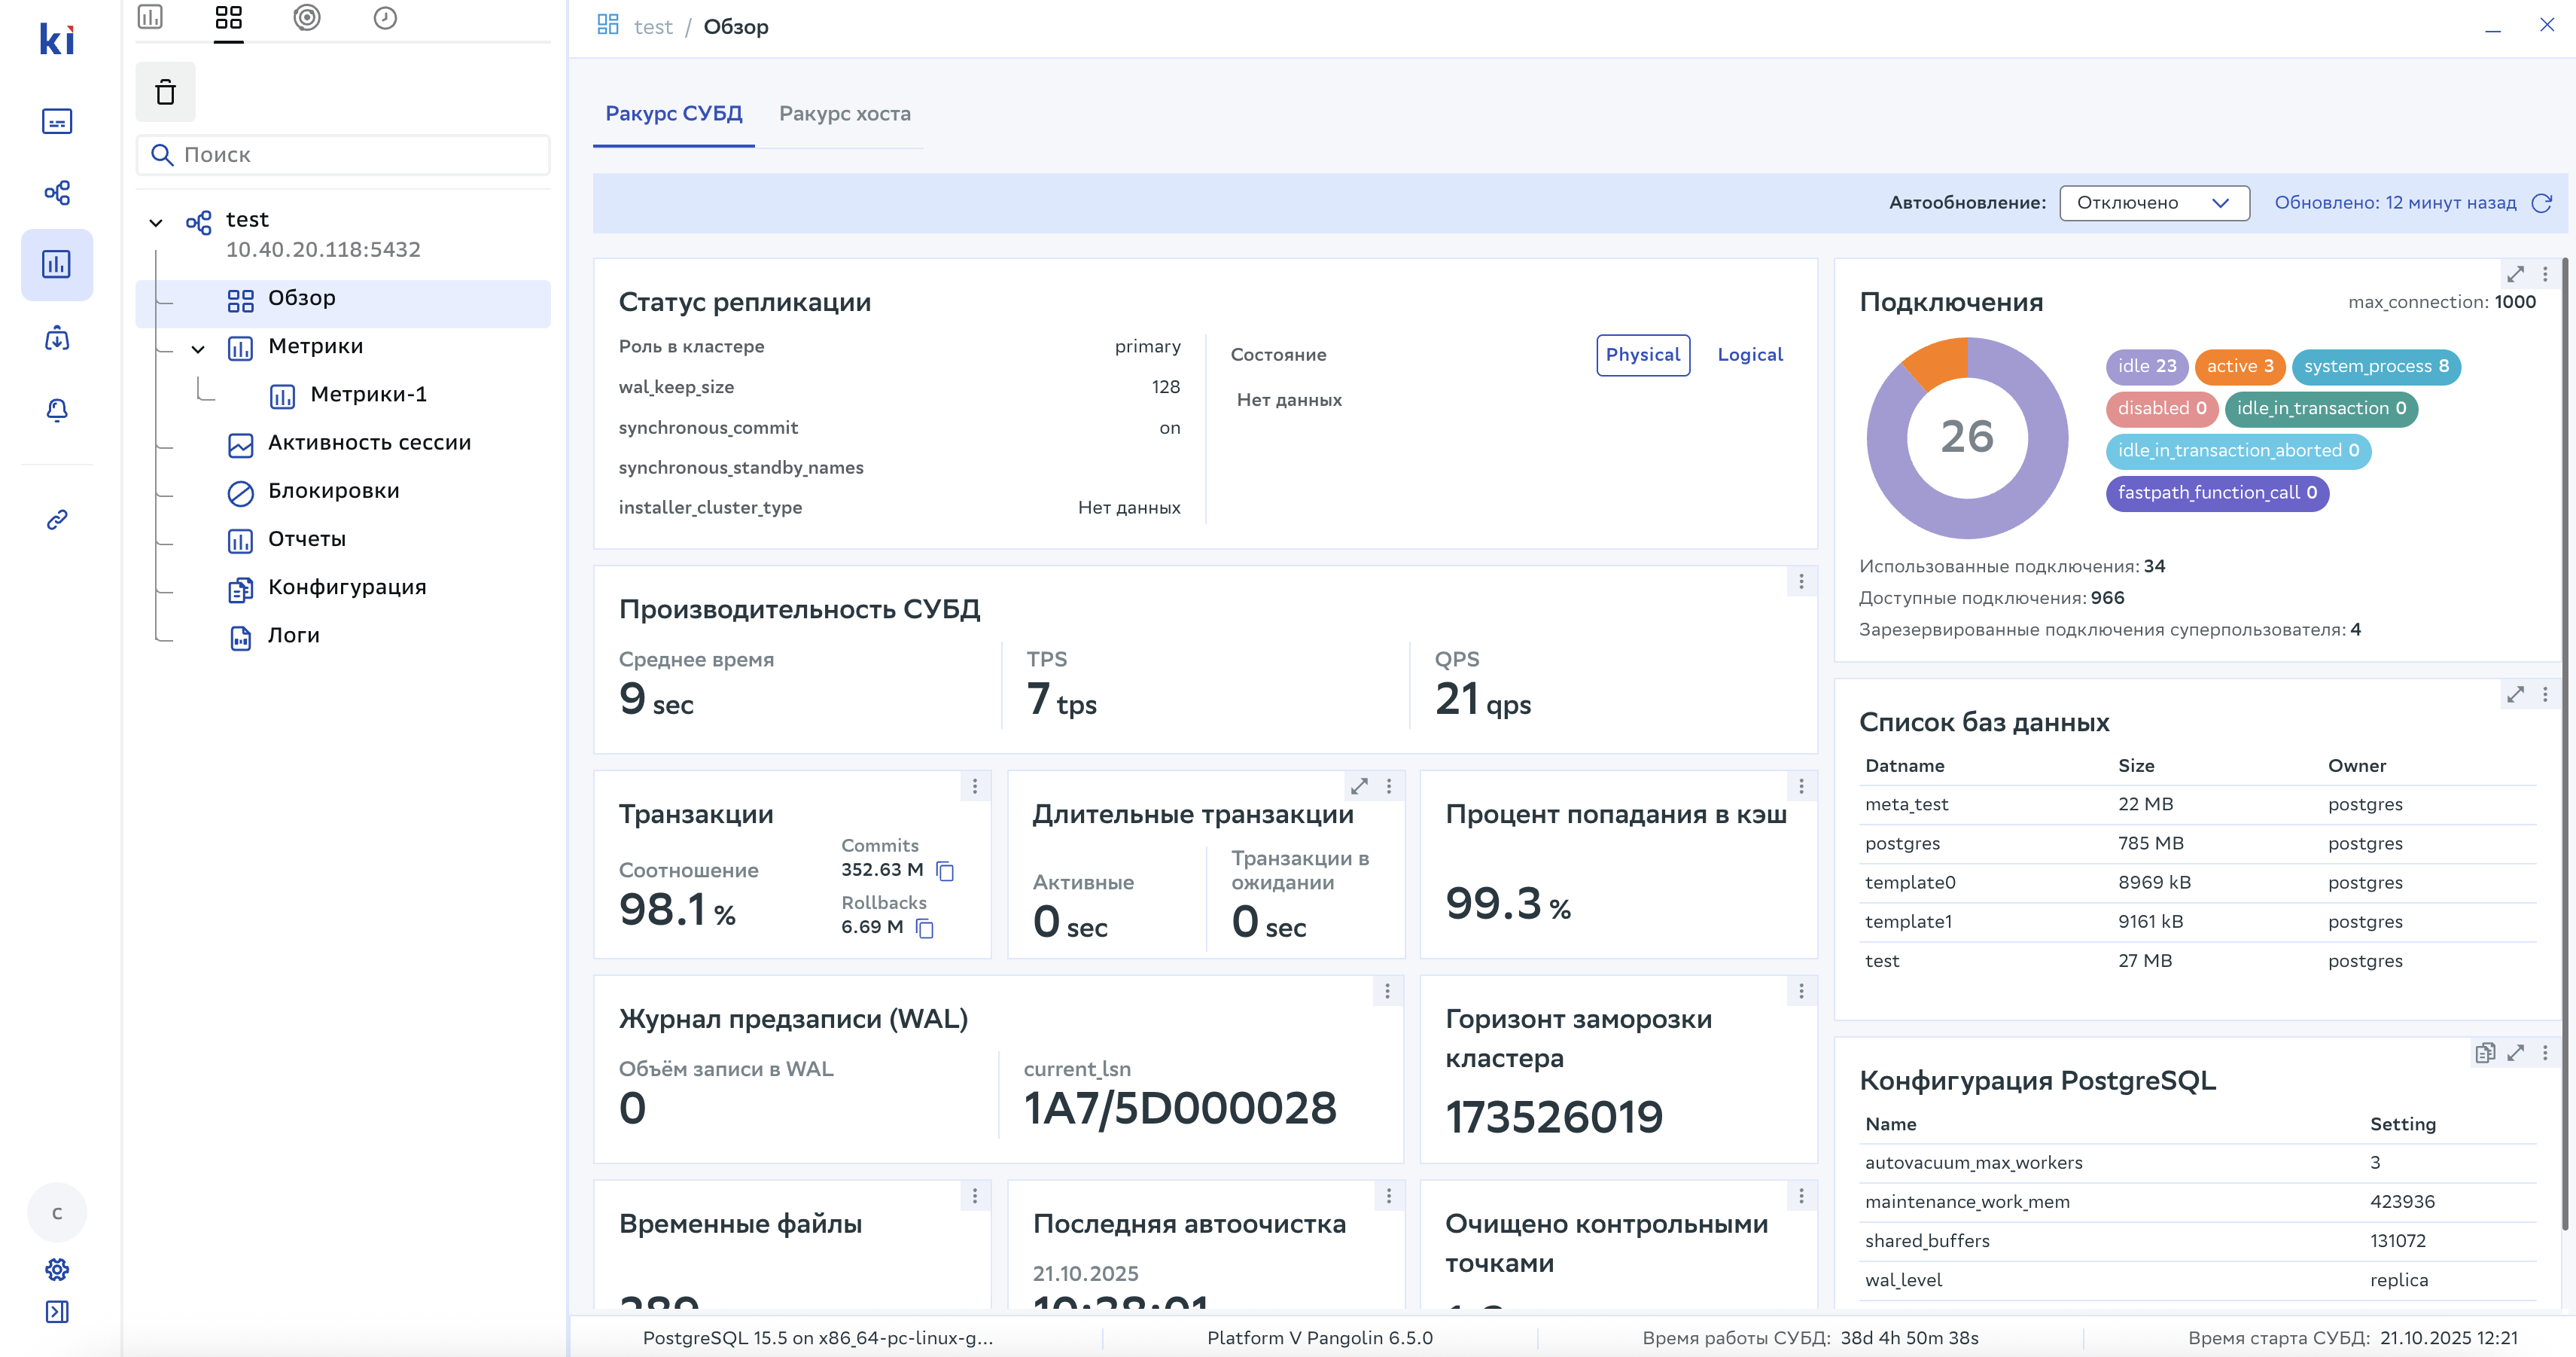Screen dimensions: 2576x1357
Task: Click the trash delete button
Action: click(x=166, y=92)
